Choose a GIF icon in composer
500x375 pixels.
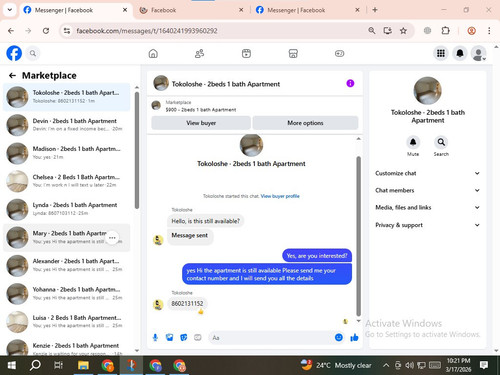(198, 338)
